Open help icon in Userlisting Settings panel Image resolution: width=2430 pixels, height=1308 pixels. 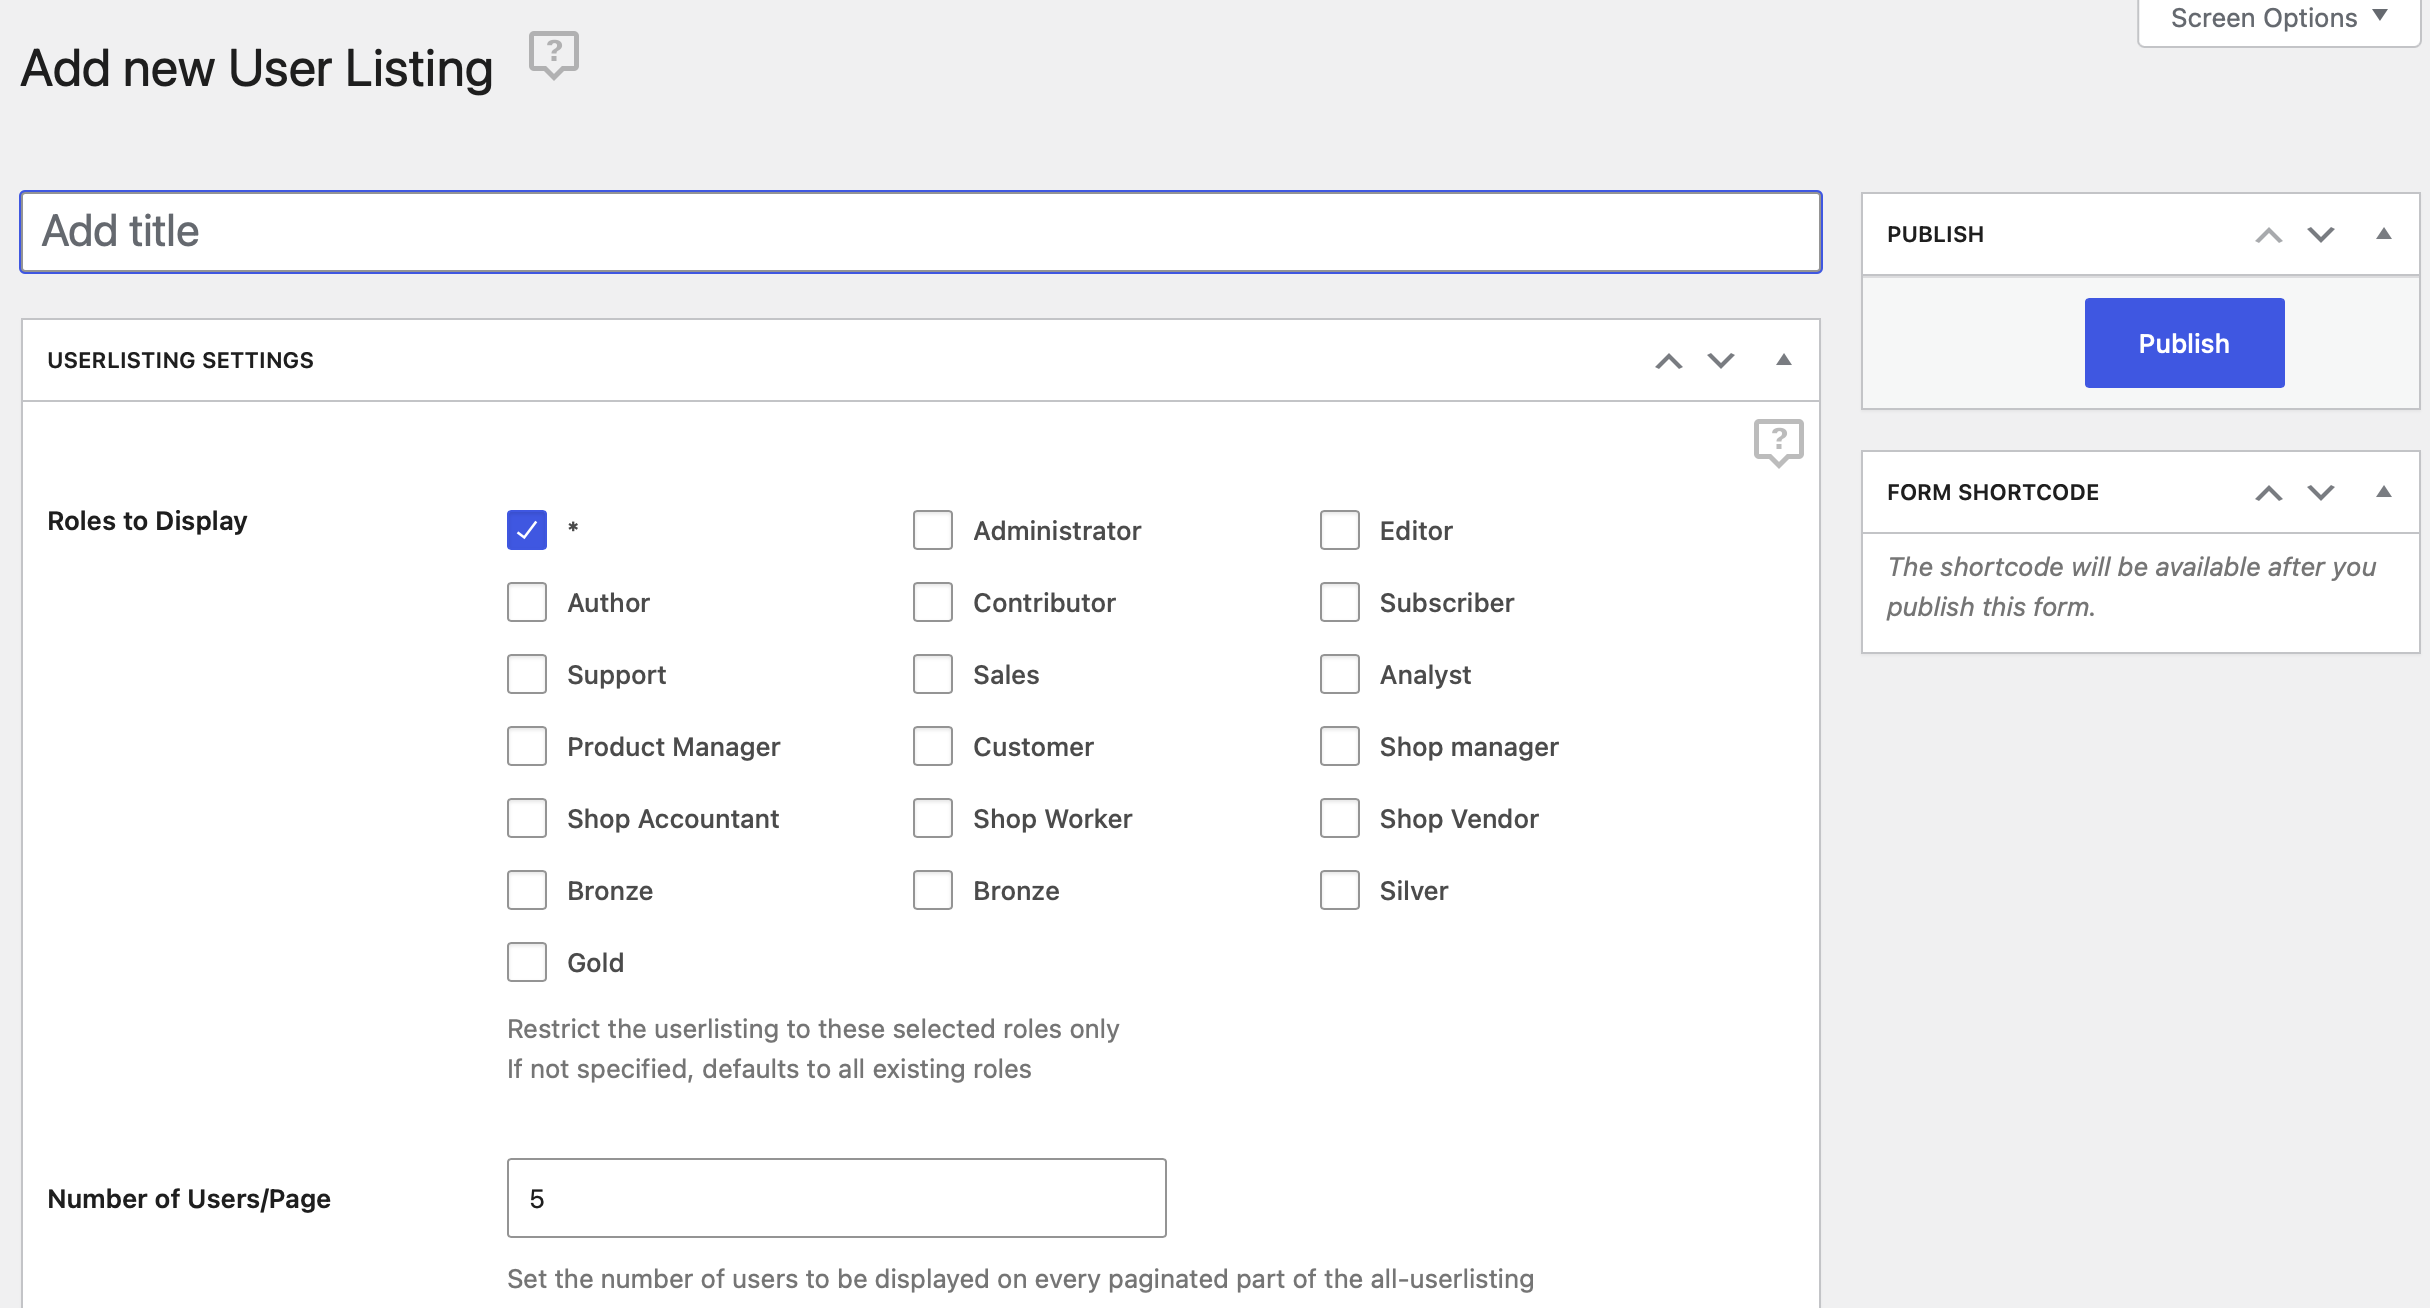pyautogui.click(x=1777, y=441)
